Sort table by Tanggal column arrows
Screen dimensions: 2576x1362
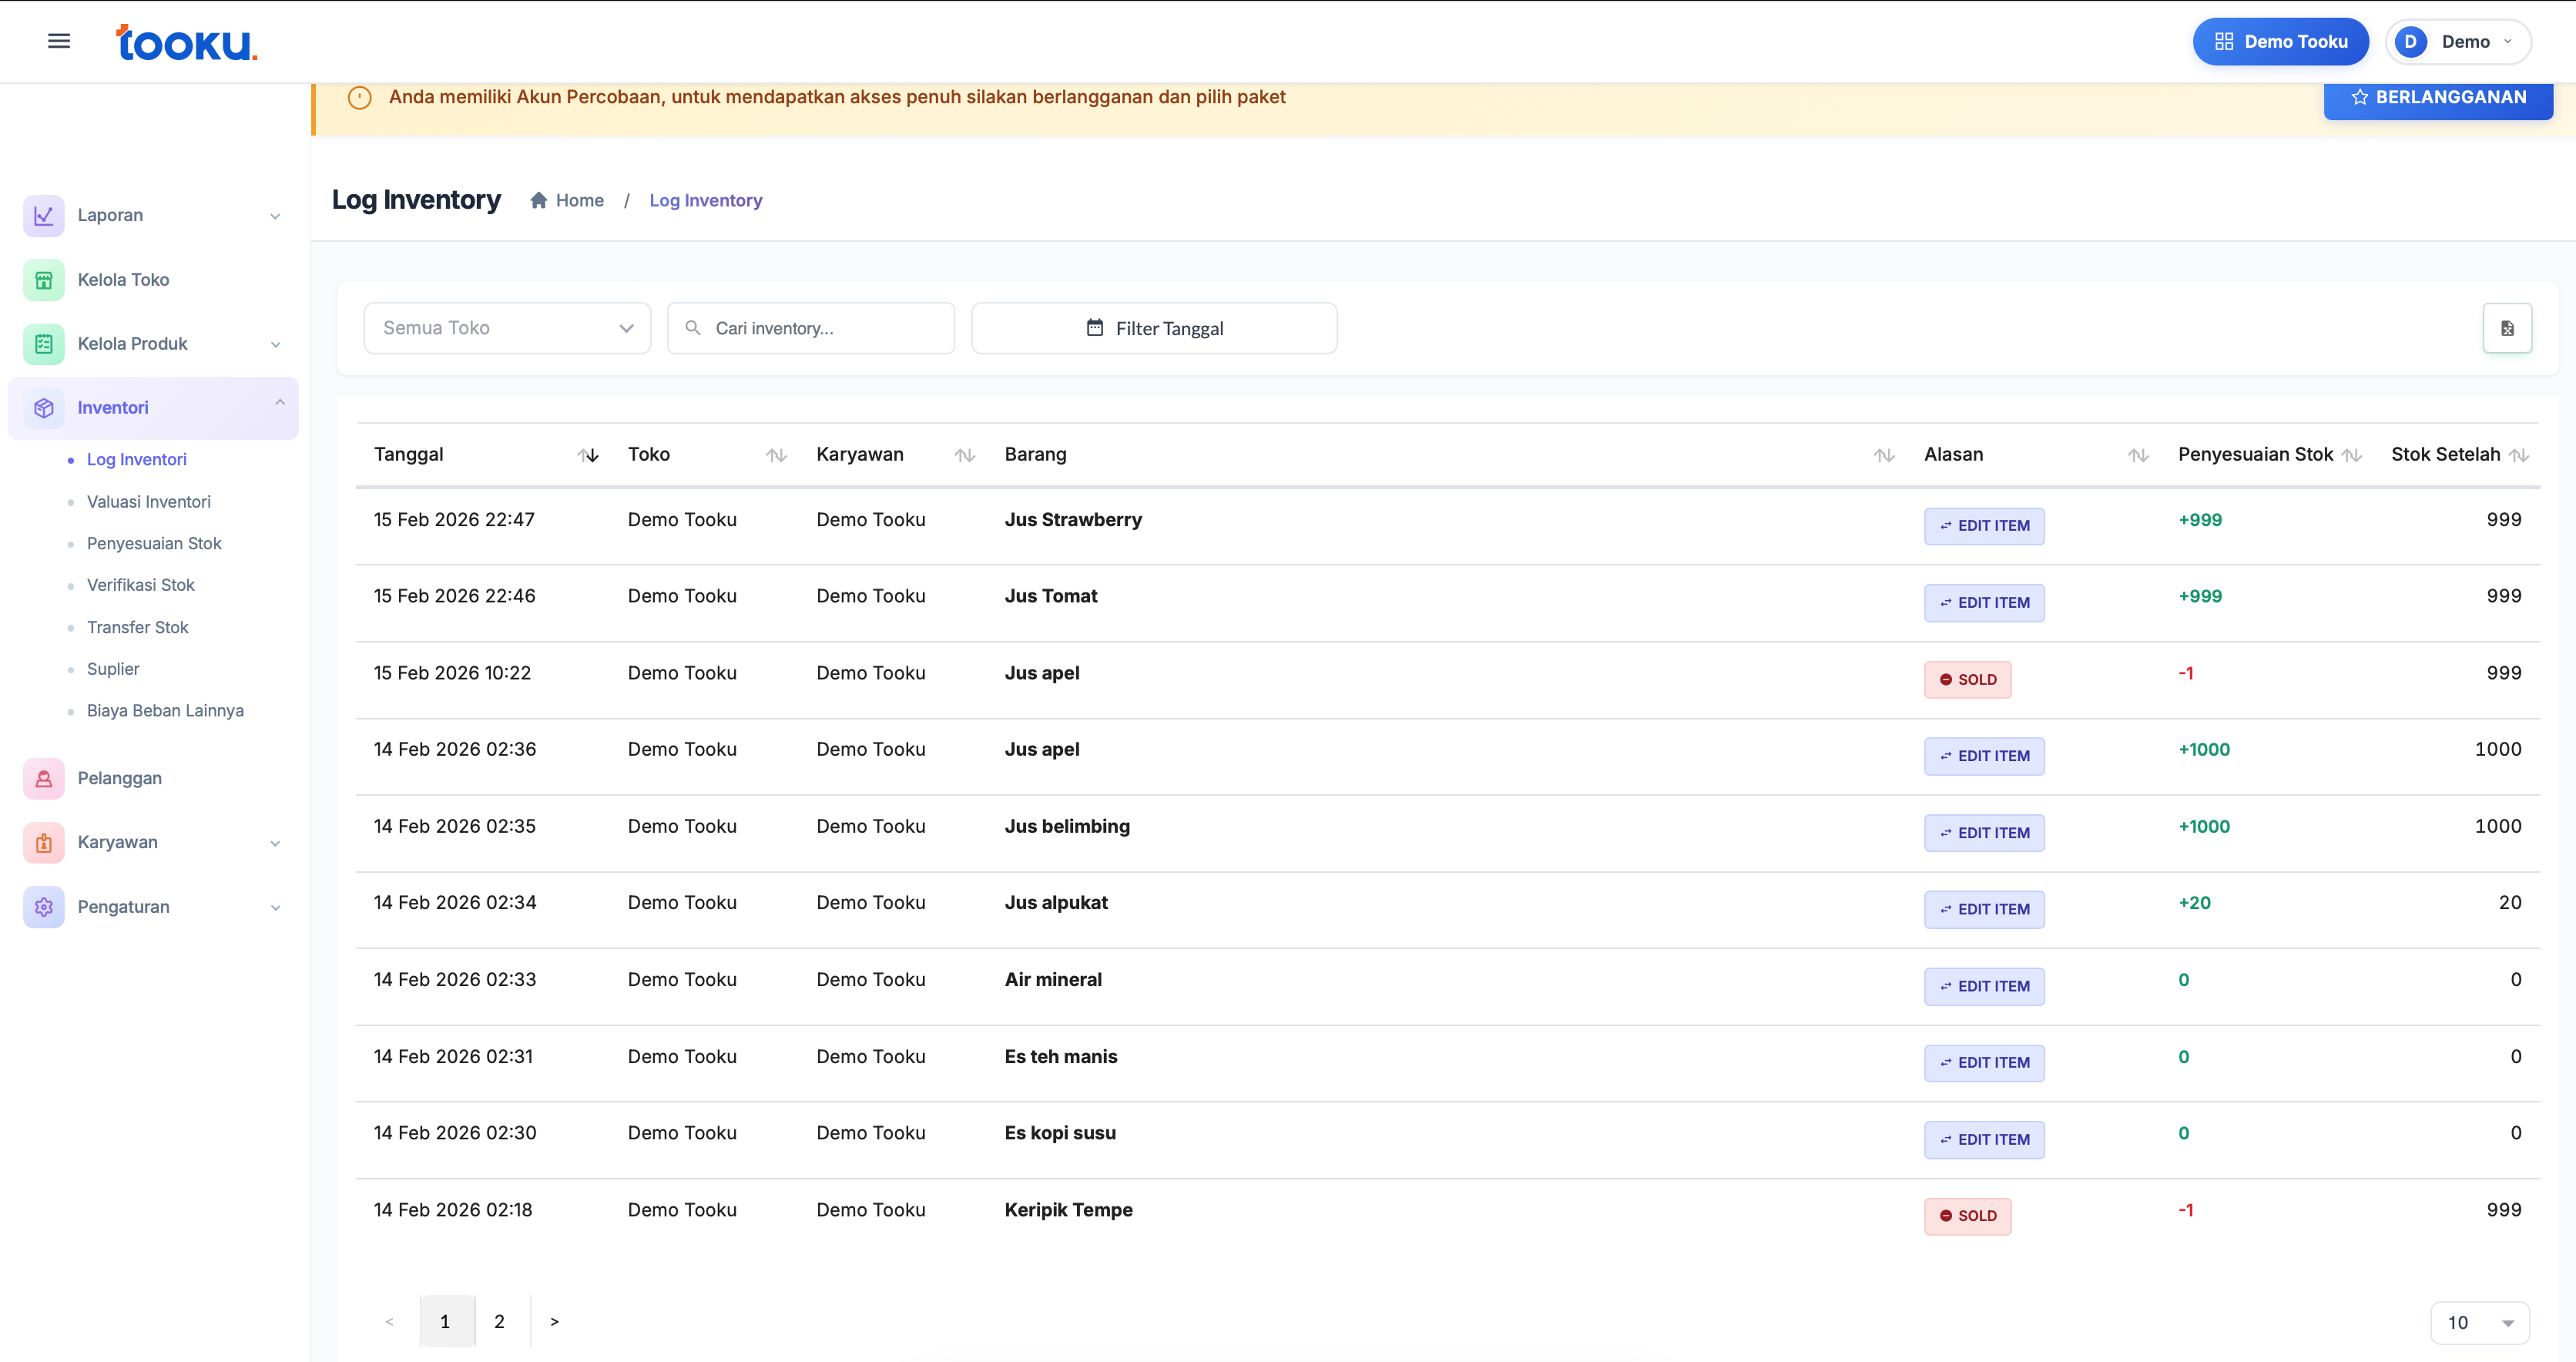point(588,455)
